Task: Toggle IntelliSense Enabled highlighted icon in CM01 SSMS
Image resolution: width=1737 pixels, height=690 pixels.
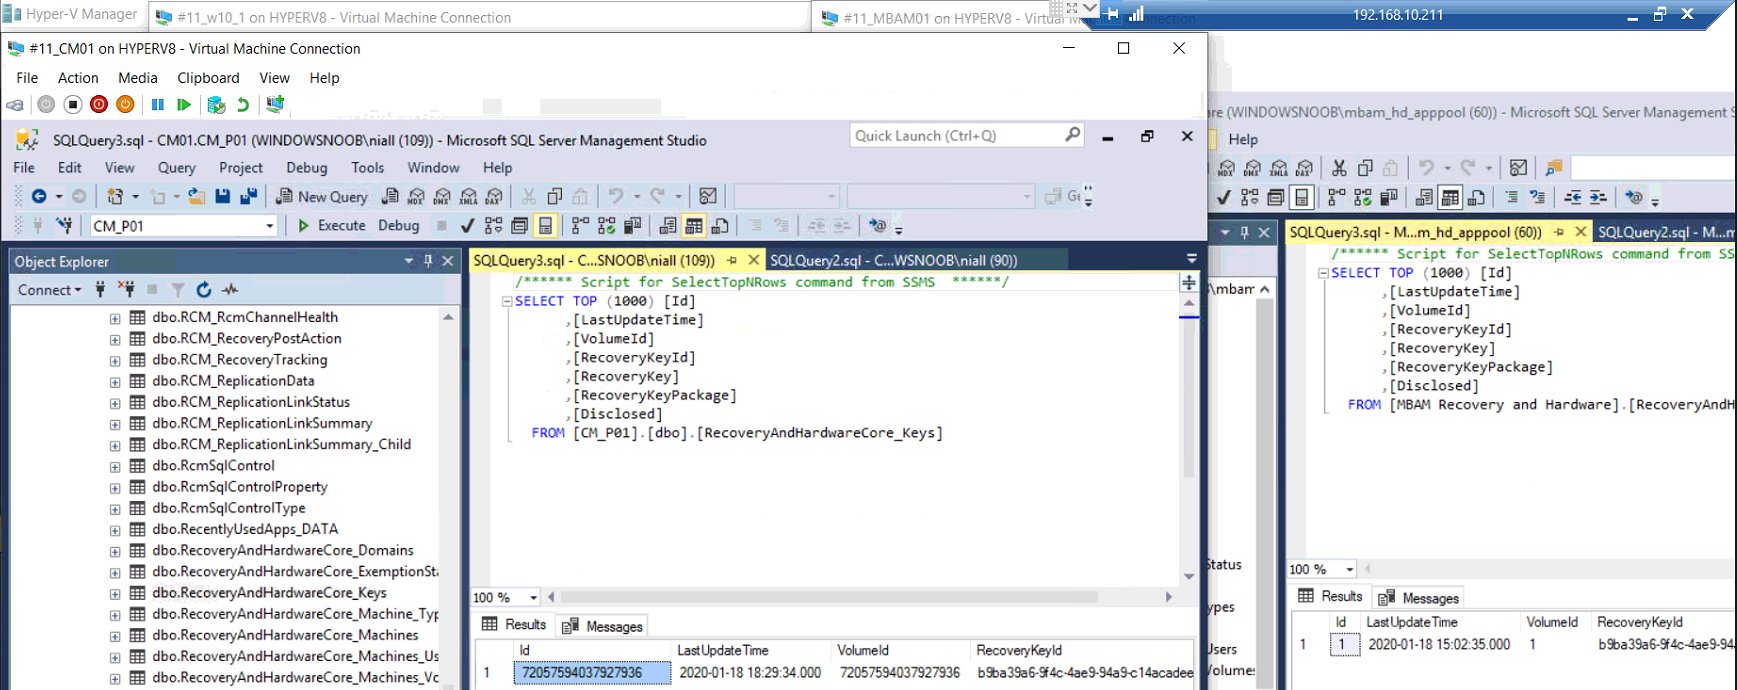Action: [x=545, y=226]
